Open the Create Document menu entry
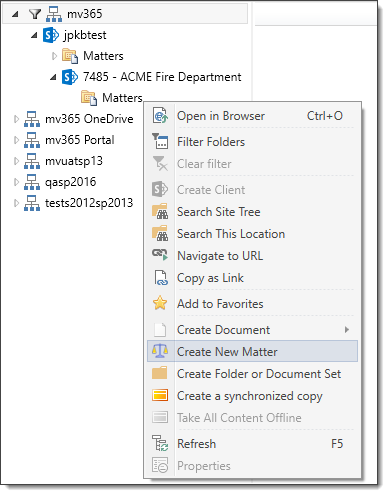388x495 pixels. pos(252,330)
